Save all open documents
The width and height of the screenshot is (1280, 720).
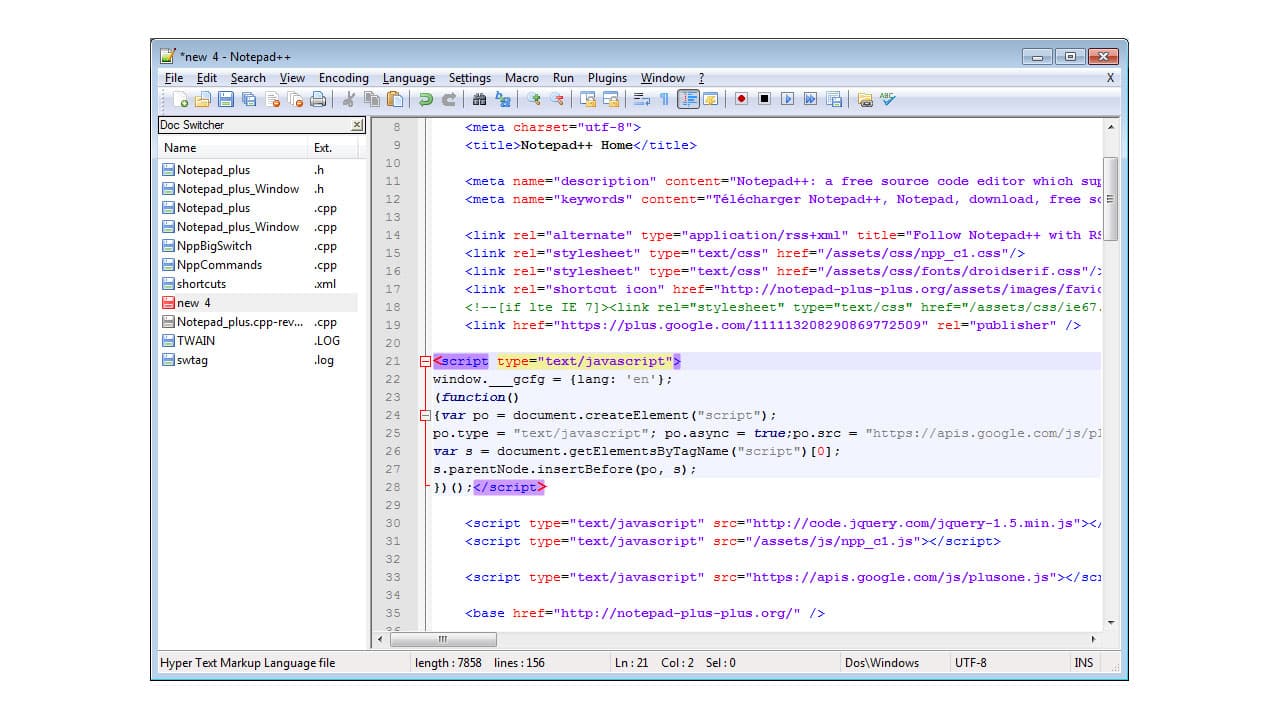point(248,99)
